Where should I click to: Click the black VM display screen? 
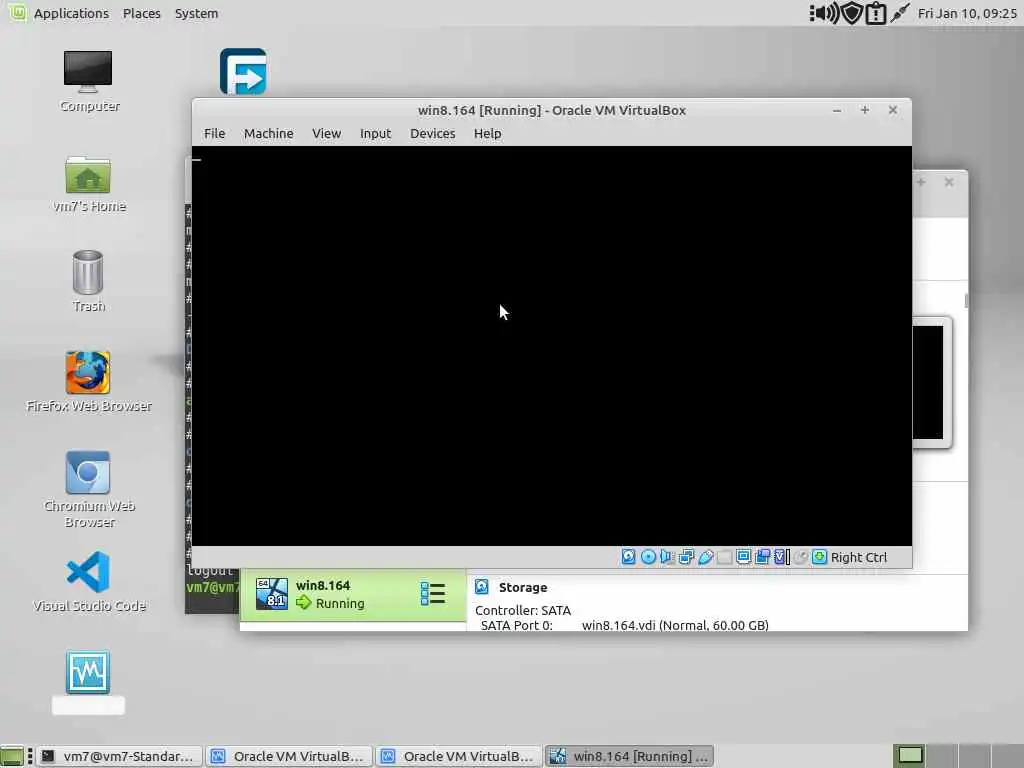pos(552,346)
